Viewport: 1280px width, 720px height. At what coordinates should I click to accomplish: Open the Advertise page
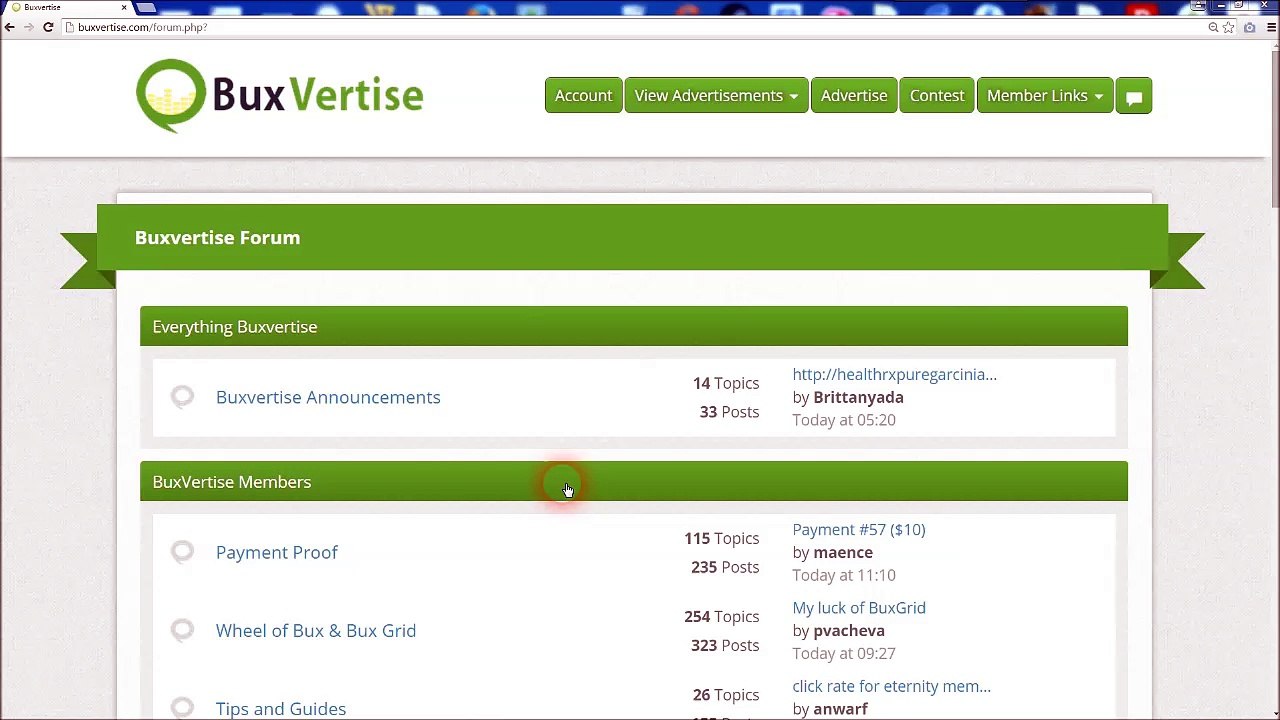(x=854, y=96)
